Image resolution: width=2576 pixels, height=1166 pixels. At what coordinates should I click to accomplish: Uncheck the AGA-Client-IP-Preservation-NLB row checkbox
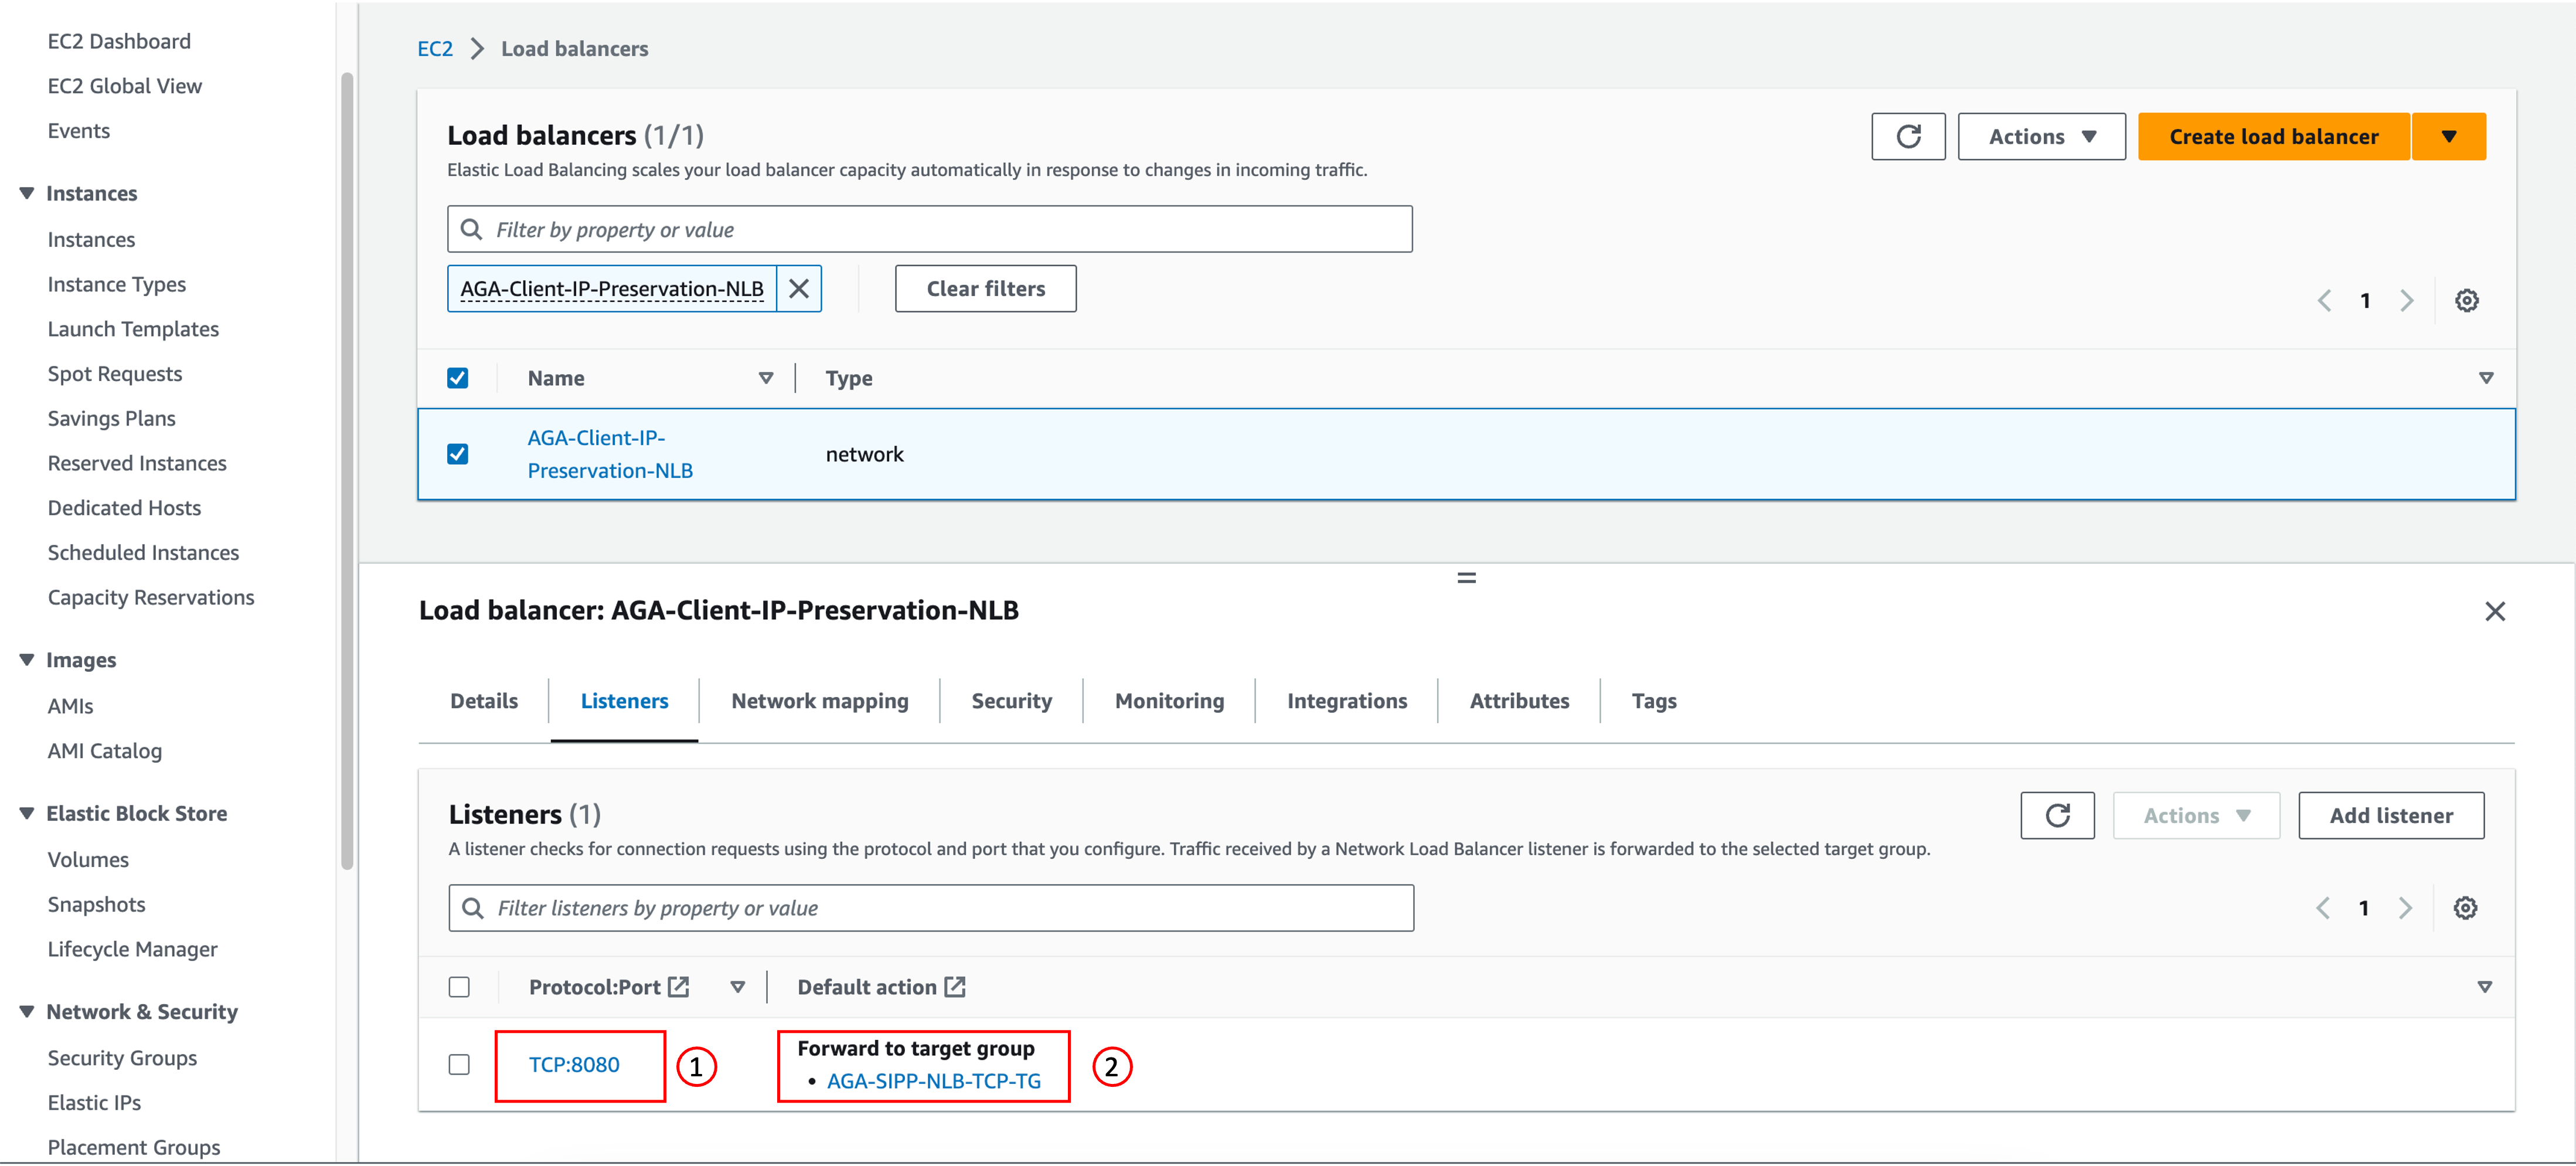458,454
